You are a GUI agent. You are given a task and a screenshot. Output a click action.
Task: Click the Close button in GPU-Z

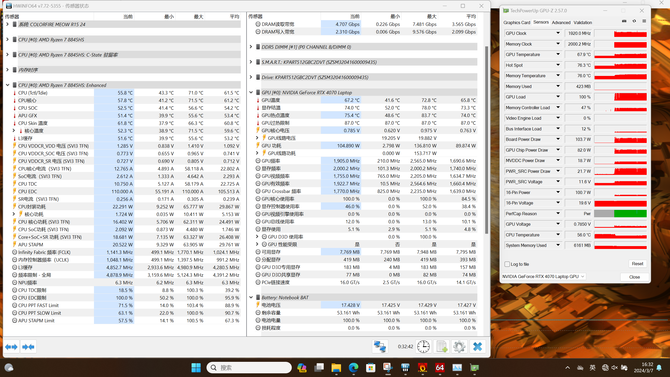pos(634,277)
